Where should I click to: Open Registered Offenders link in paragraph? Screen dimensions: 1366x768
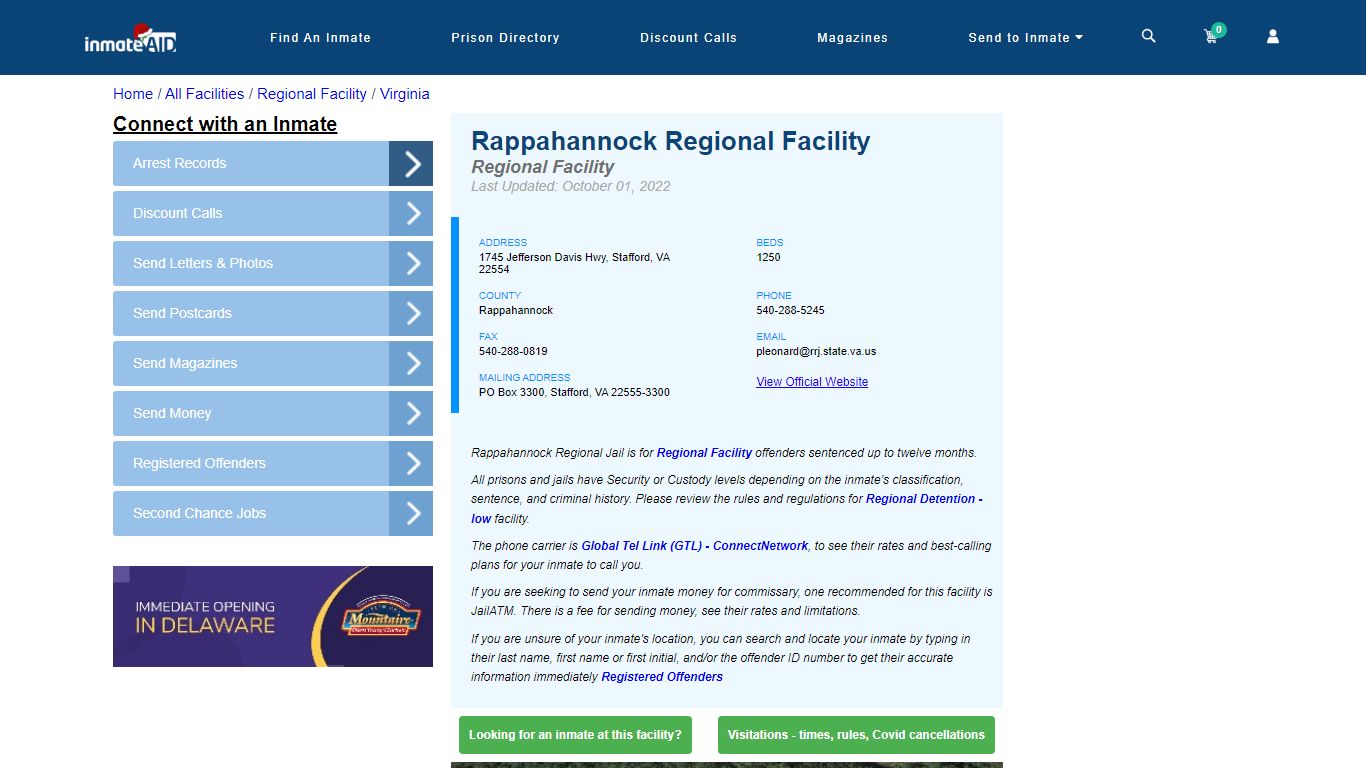pyautogui.click(x=662, y=677)
